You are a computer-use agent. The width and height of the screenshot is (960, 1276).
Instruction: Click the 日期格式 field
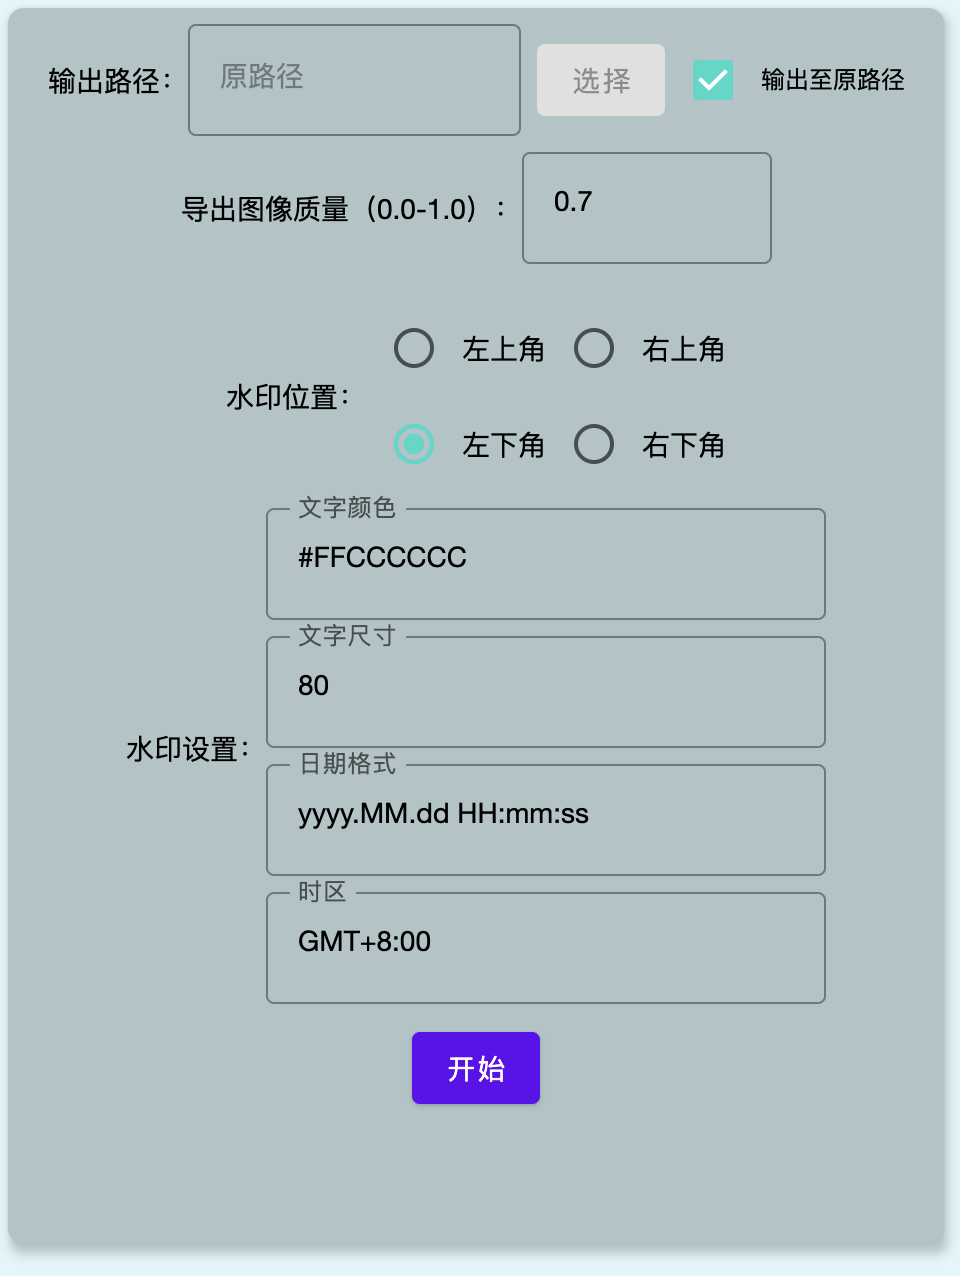tap(546, 820)
